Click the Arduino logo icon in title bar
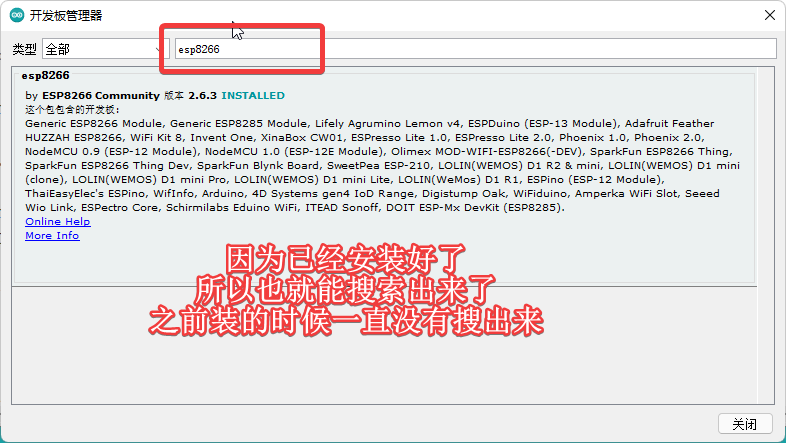Viewport: 786px width, 443px height. tap(17, 15)
